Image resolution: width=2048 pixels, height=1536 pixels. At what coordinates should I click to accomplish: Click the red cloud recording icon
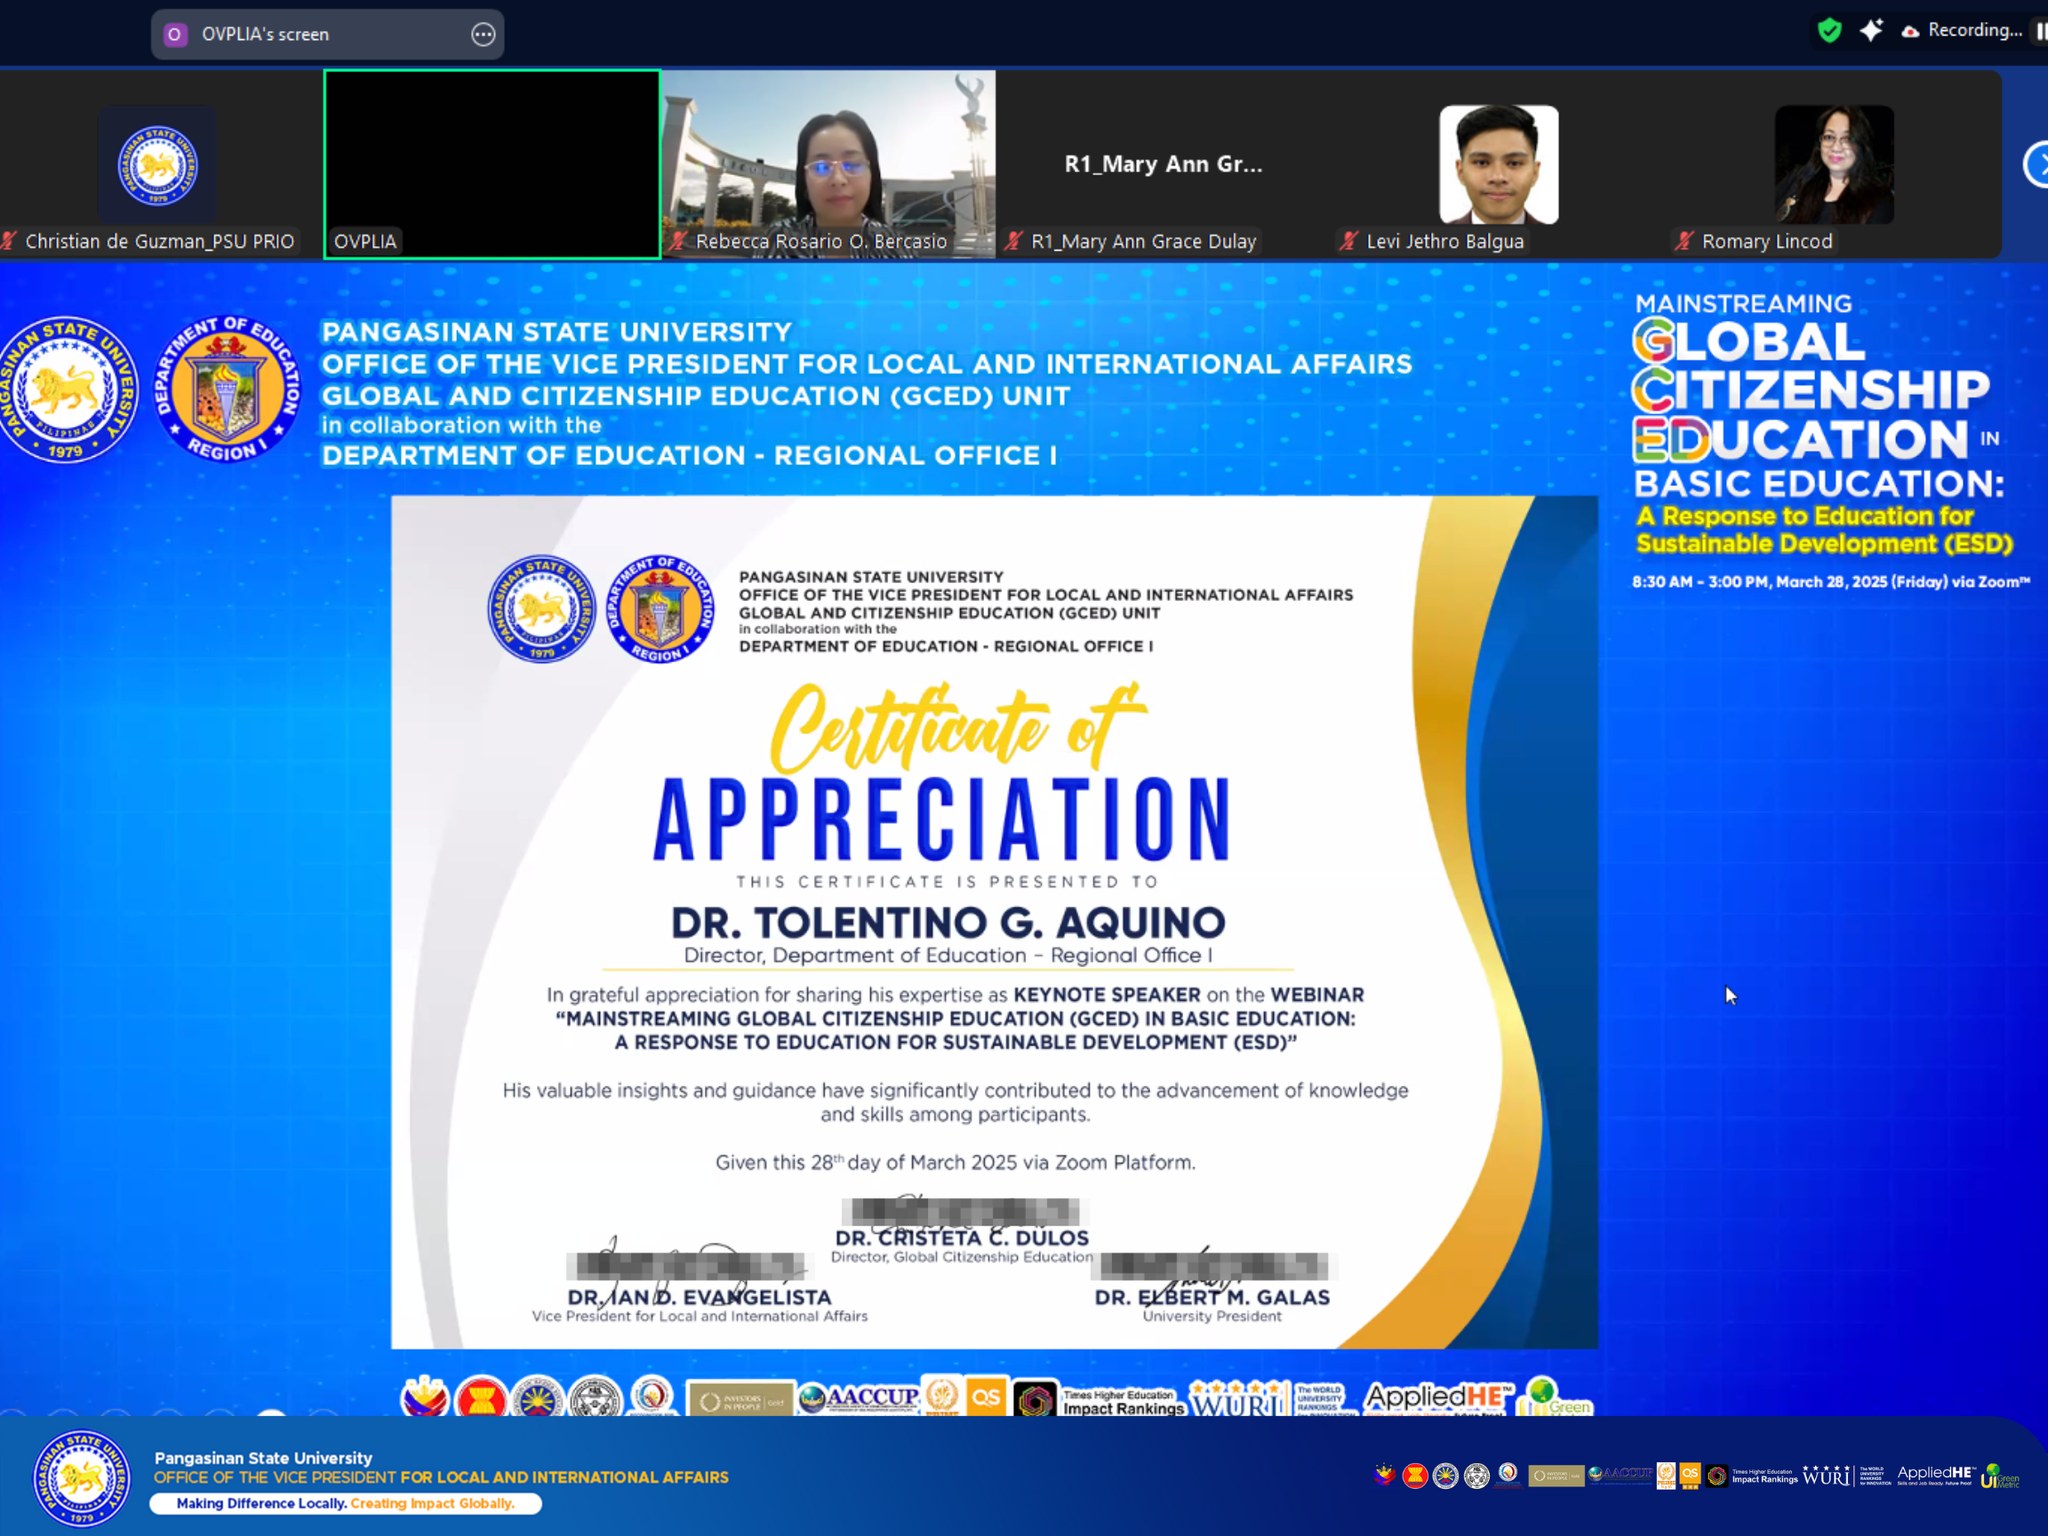(1910, 32)
